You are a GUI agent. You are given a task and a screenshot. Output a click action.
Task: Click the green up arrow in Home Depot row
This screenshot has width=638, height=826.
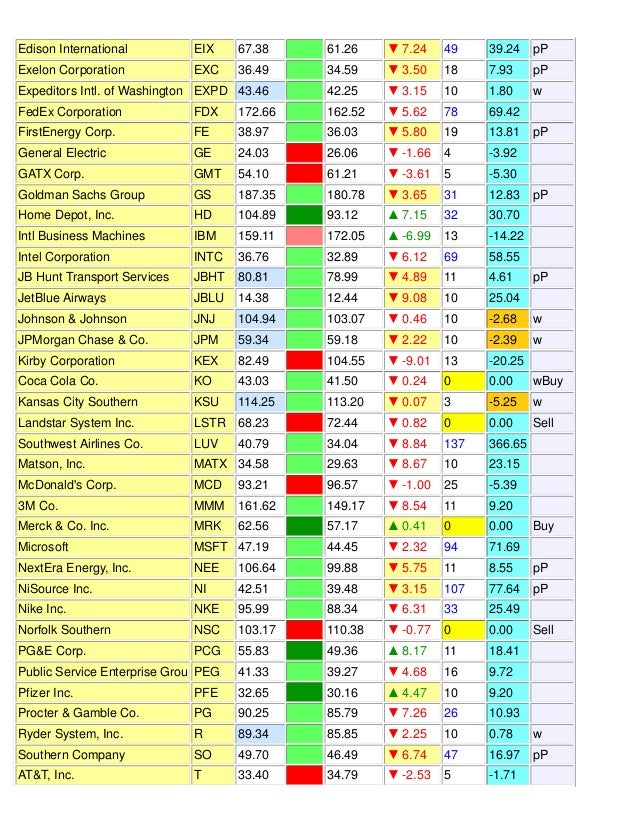click(393, 215)
